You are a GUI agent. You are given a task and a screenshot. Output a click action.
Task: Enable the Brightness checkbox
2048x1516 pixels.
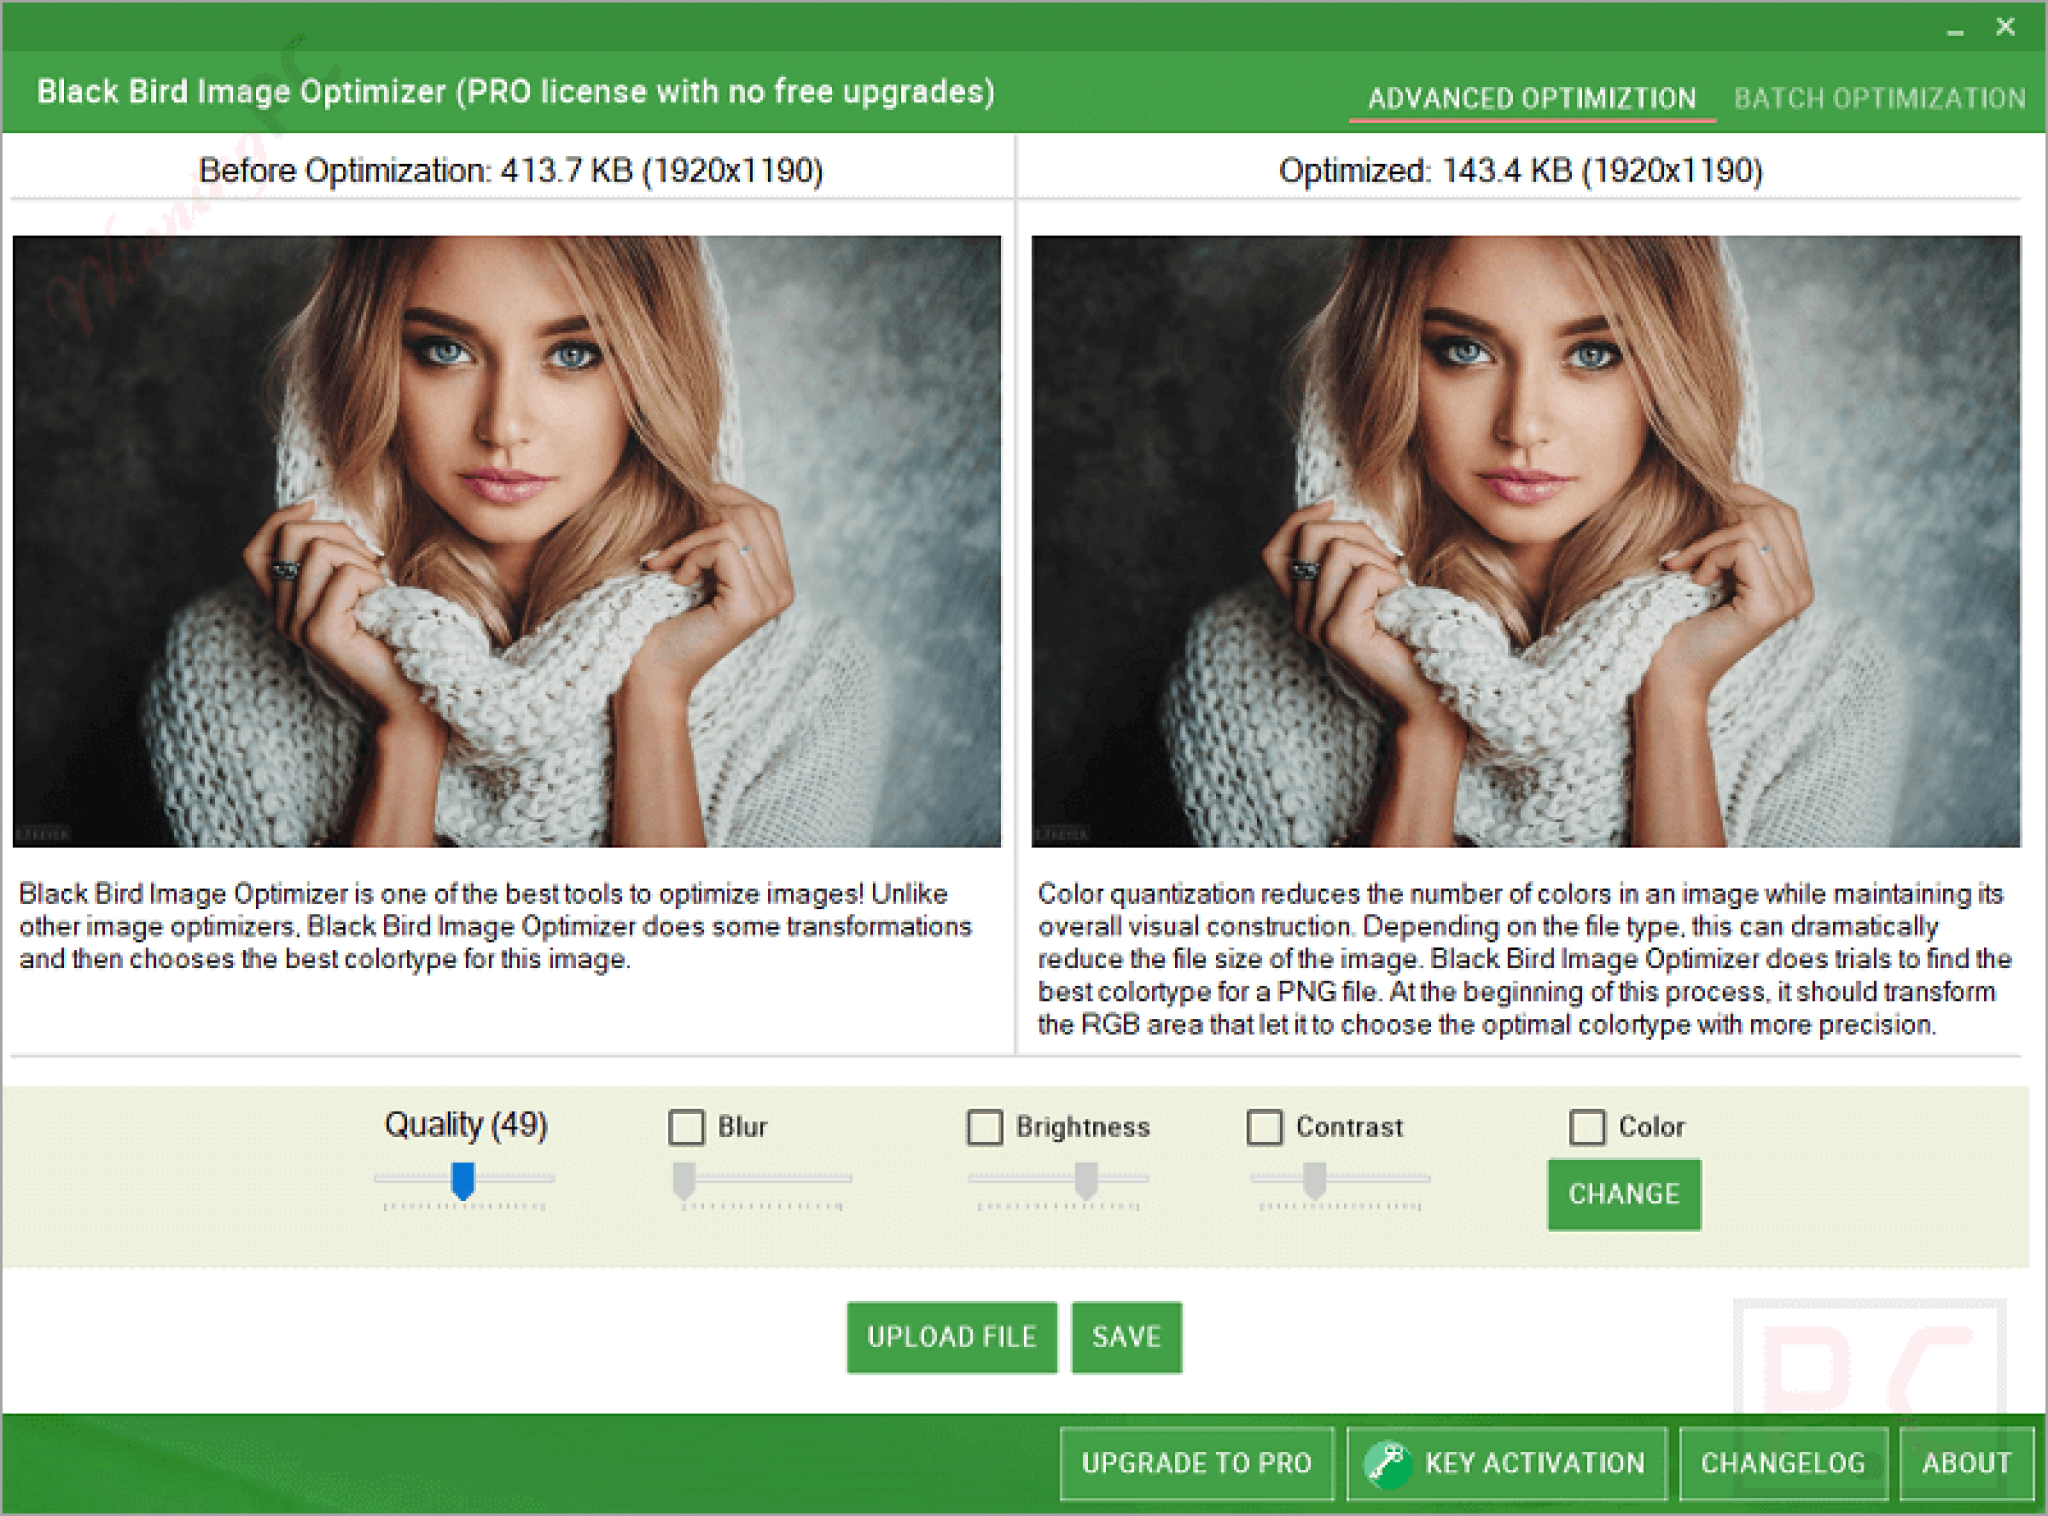(x=984, y=1127)
